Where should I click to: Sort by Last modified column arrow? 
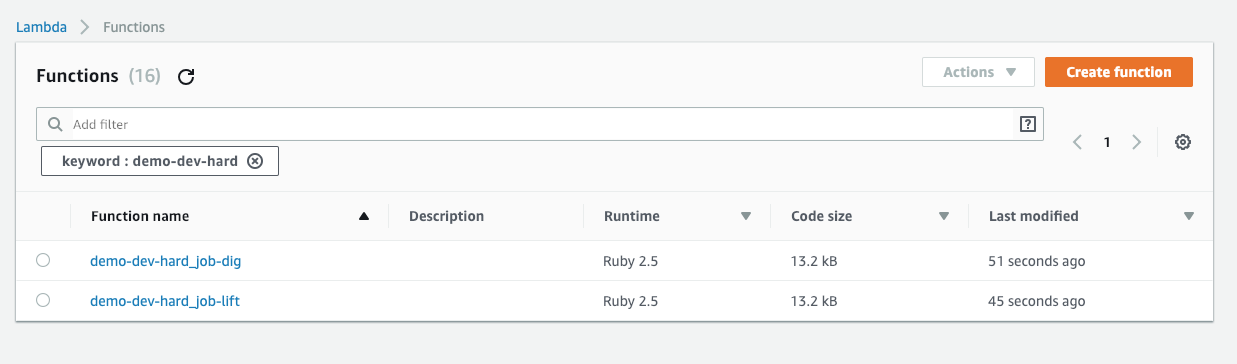pyautogui.click(x=1189, y=216)
